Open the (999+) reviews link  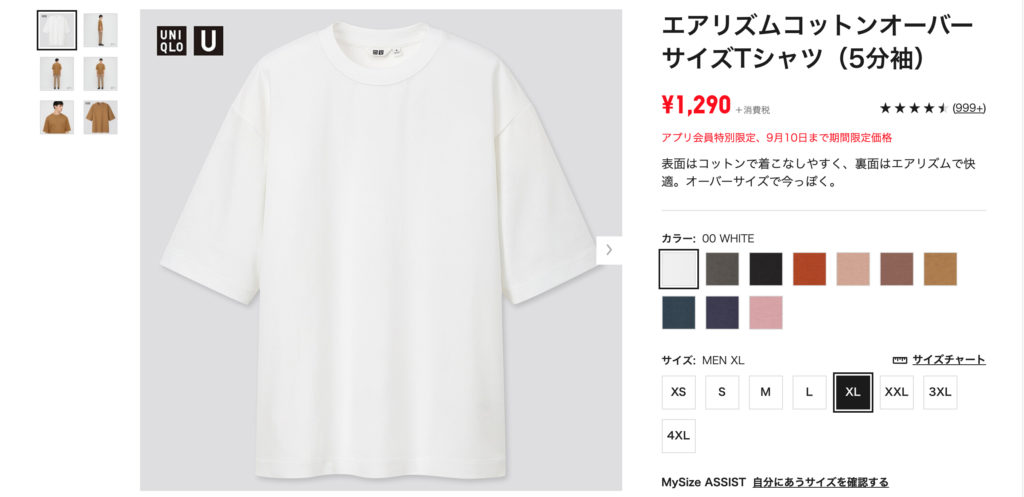coord(969,108)
